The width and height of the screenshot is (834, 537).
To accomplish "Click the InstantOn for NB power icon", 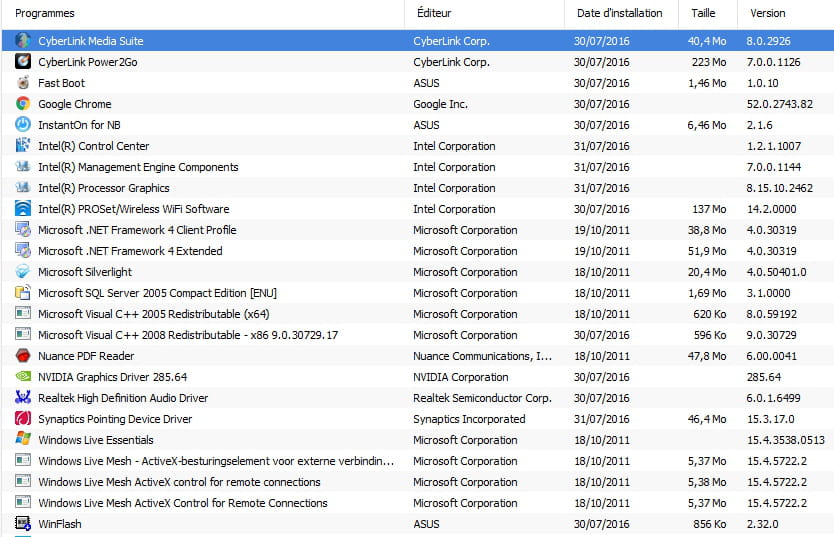I will tap(22, 124).
